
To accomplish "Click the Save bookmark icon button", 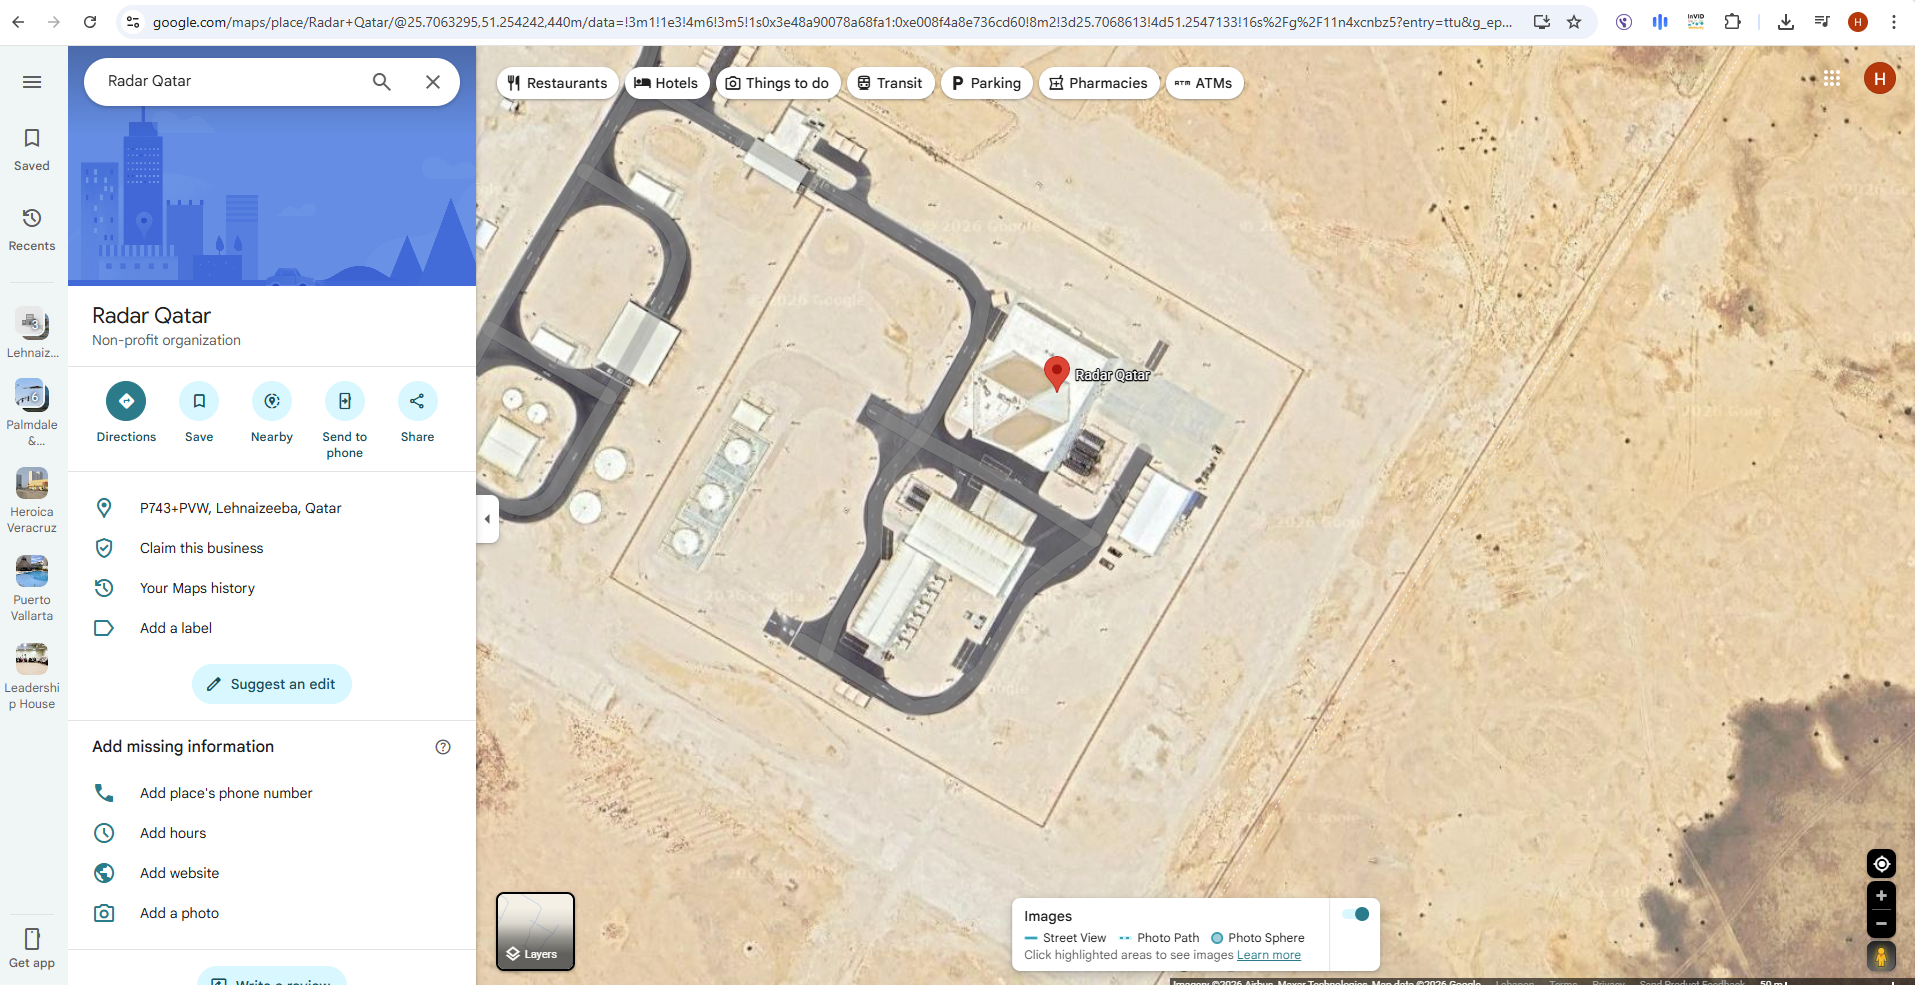I will (x=199, y=401).
